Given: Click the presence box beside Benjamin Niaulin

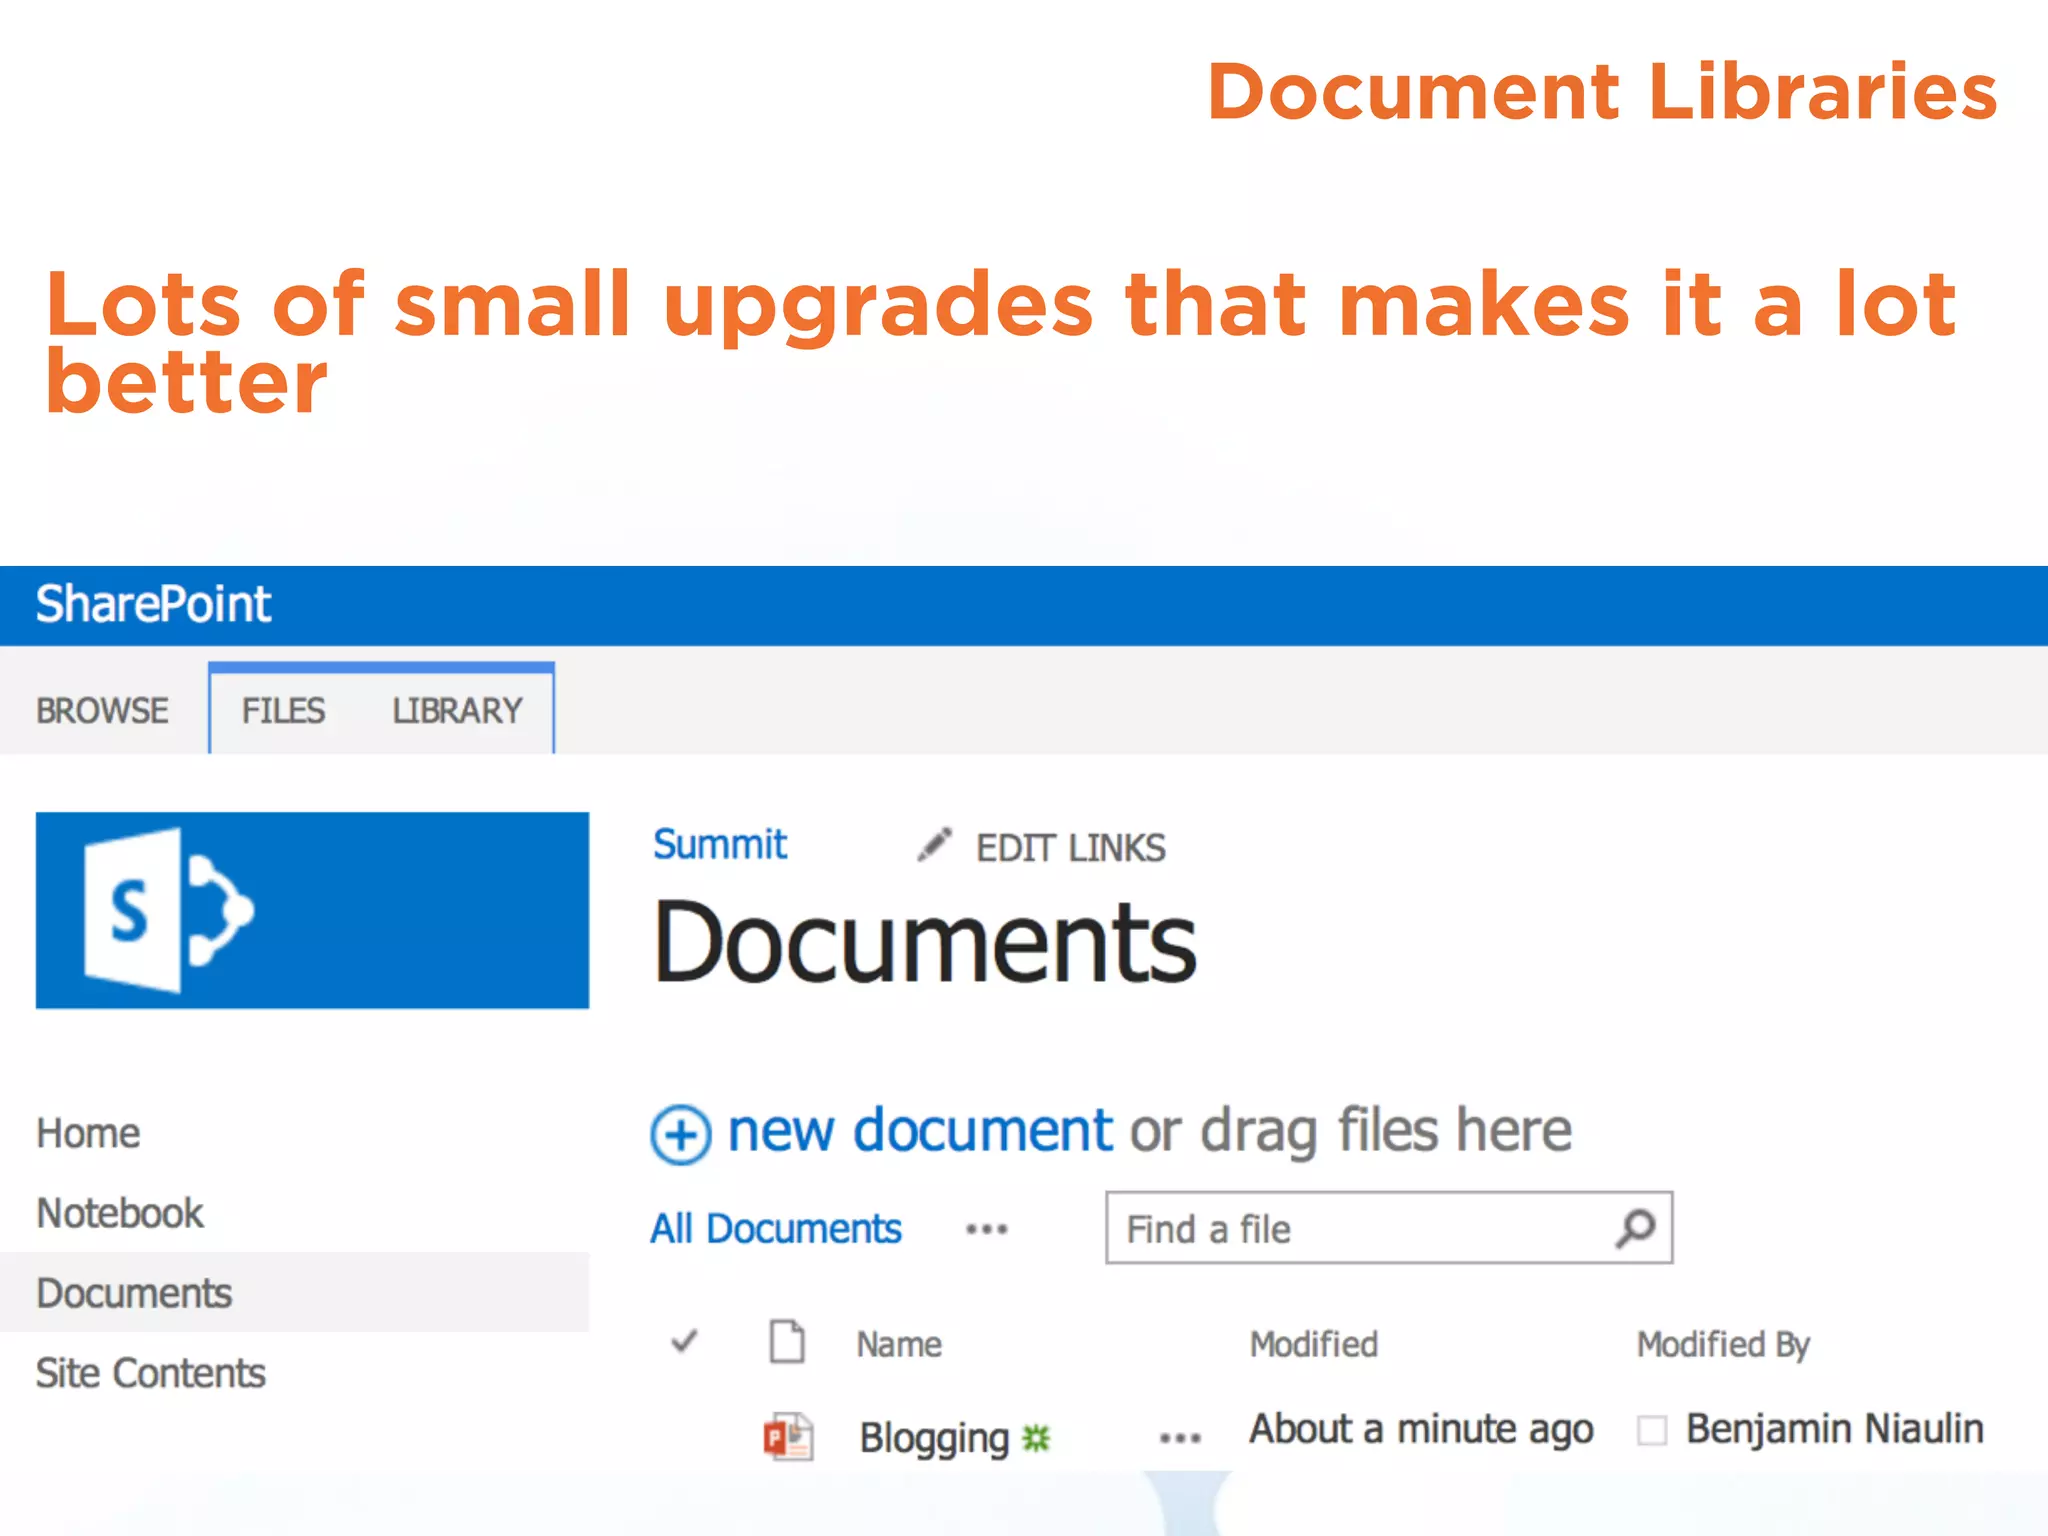Looking at the screenshot, I should point(1652,1430).
